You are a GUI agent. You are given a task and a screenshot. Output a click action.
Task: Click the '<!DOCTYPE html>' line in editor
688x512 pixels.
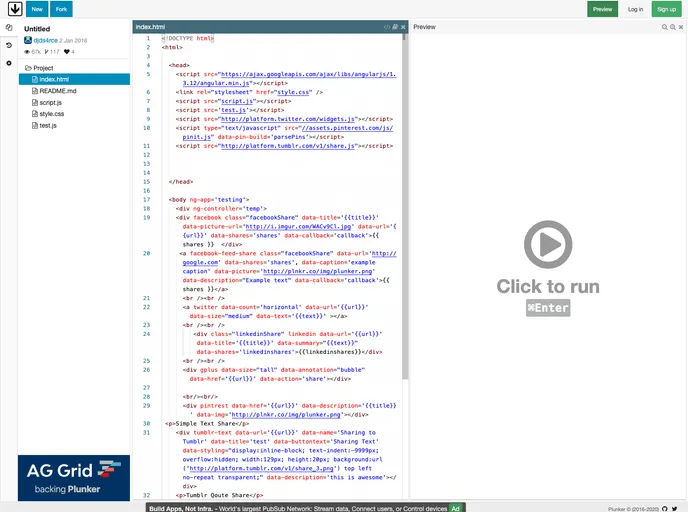188,39
